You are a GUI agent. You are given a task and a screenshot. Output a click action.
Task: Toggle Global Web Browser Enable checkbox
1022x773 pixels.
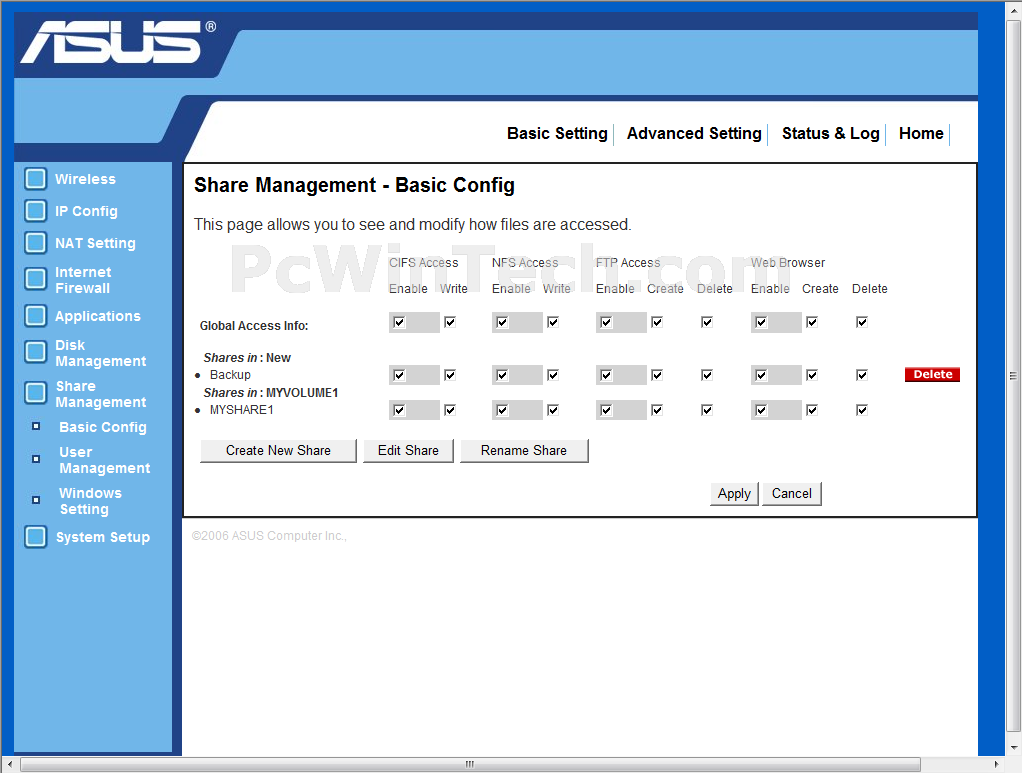pyautogui.click(x=761, y=322)
